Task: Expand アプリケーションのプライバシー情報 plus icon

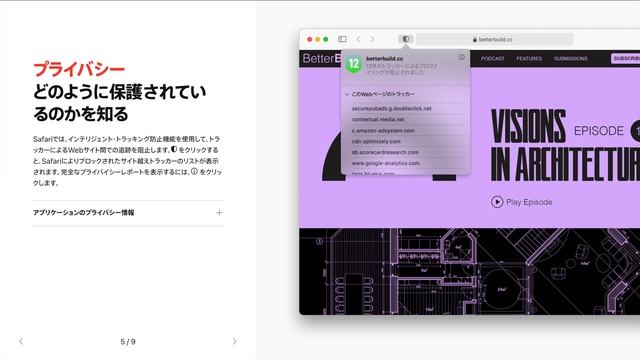Action: [x=219, y=213]
